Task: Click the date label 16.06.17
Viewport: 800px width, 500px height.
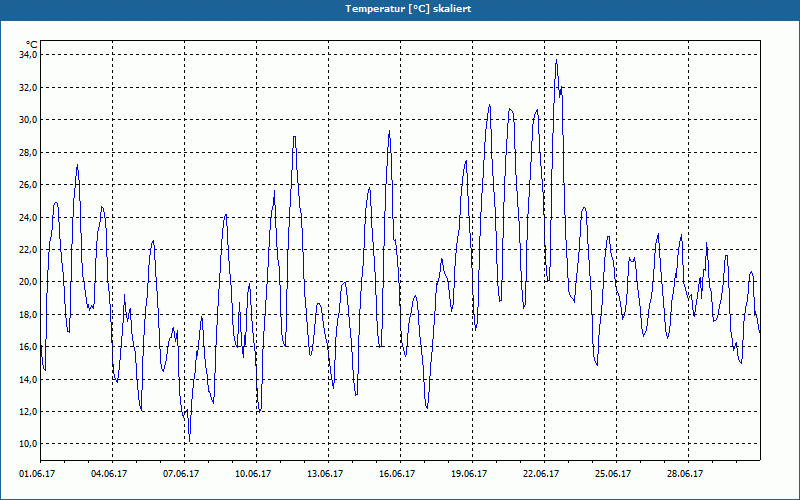Action: 397,474
